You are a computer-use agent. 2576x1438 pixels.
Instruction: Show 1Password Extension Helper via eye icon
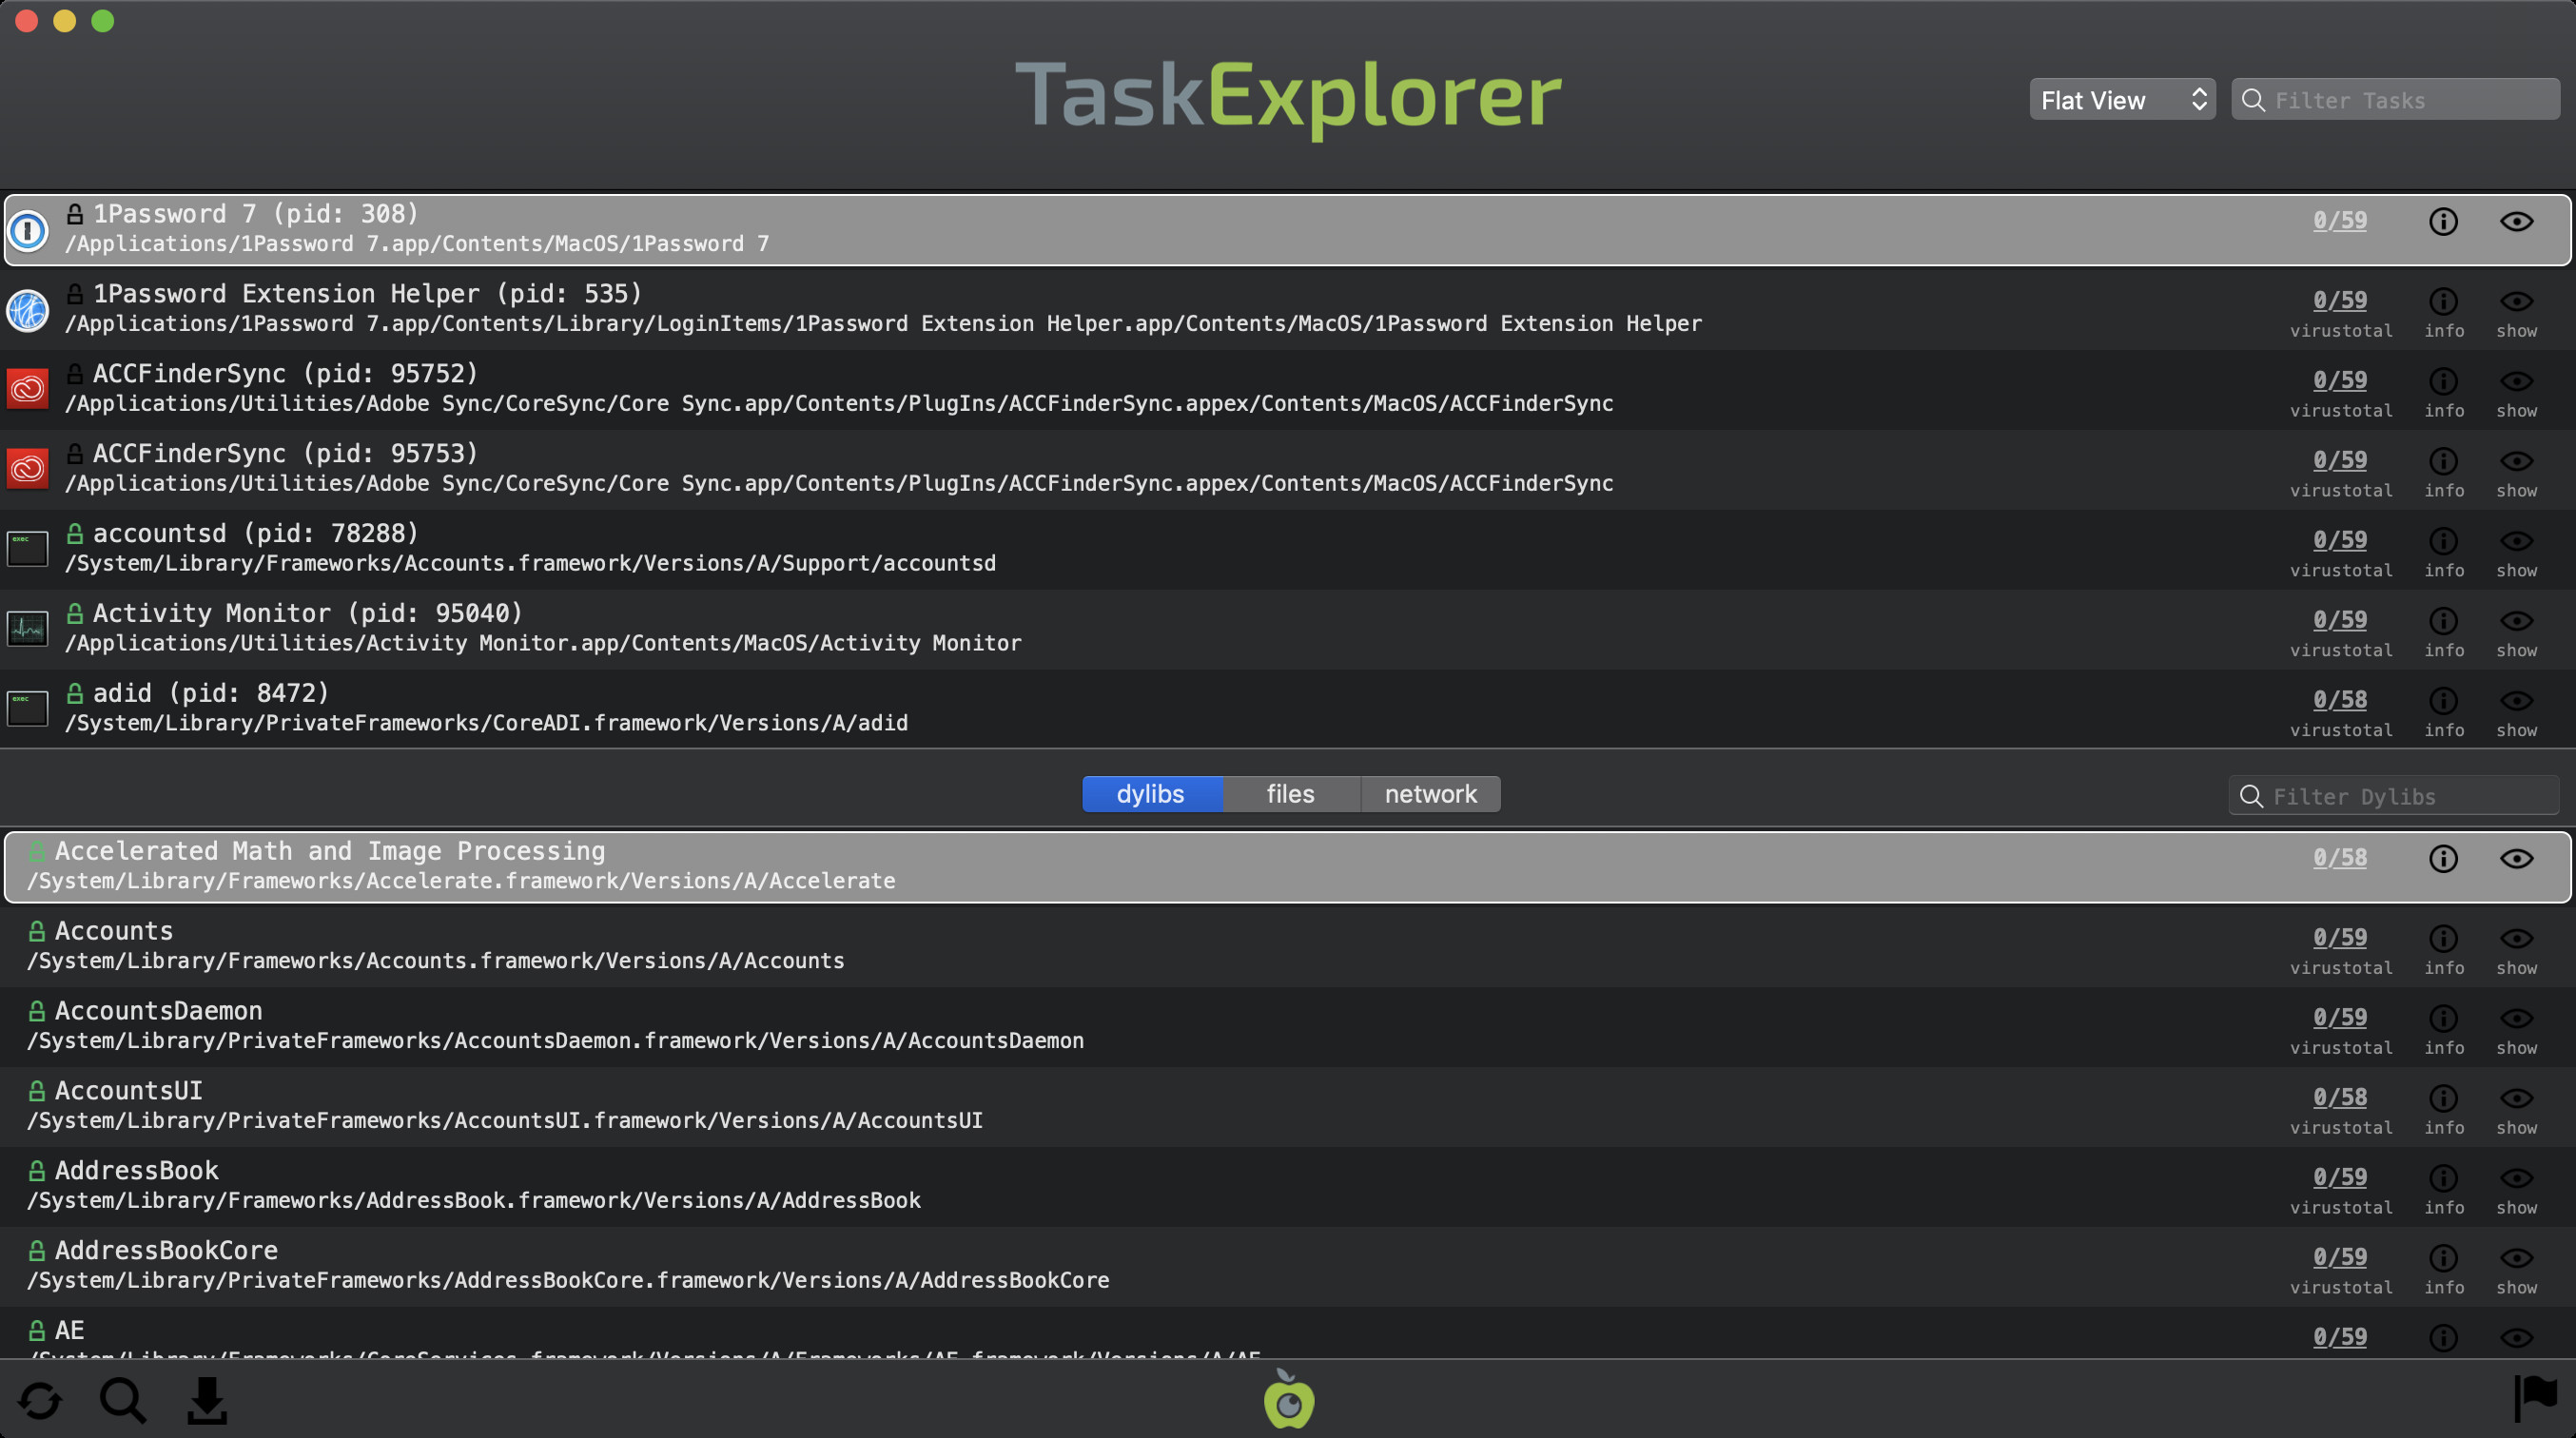tap(2516, 301)
